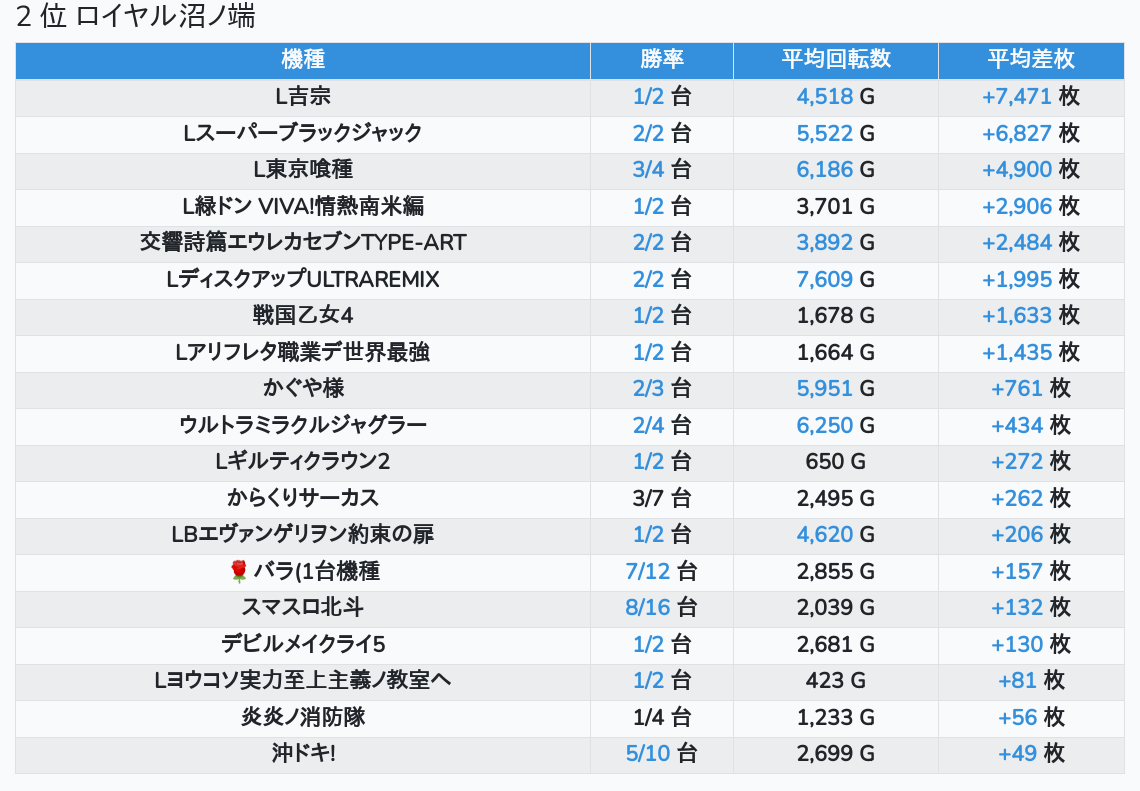Select machine L緑ドン VIVA!情熱南米編
The image size is (1140, 791).
coord(302,206)
